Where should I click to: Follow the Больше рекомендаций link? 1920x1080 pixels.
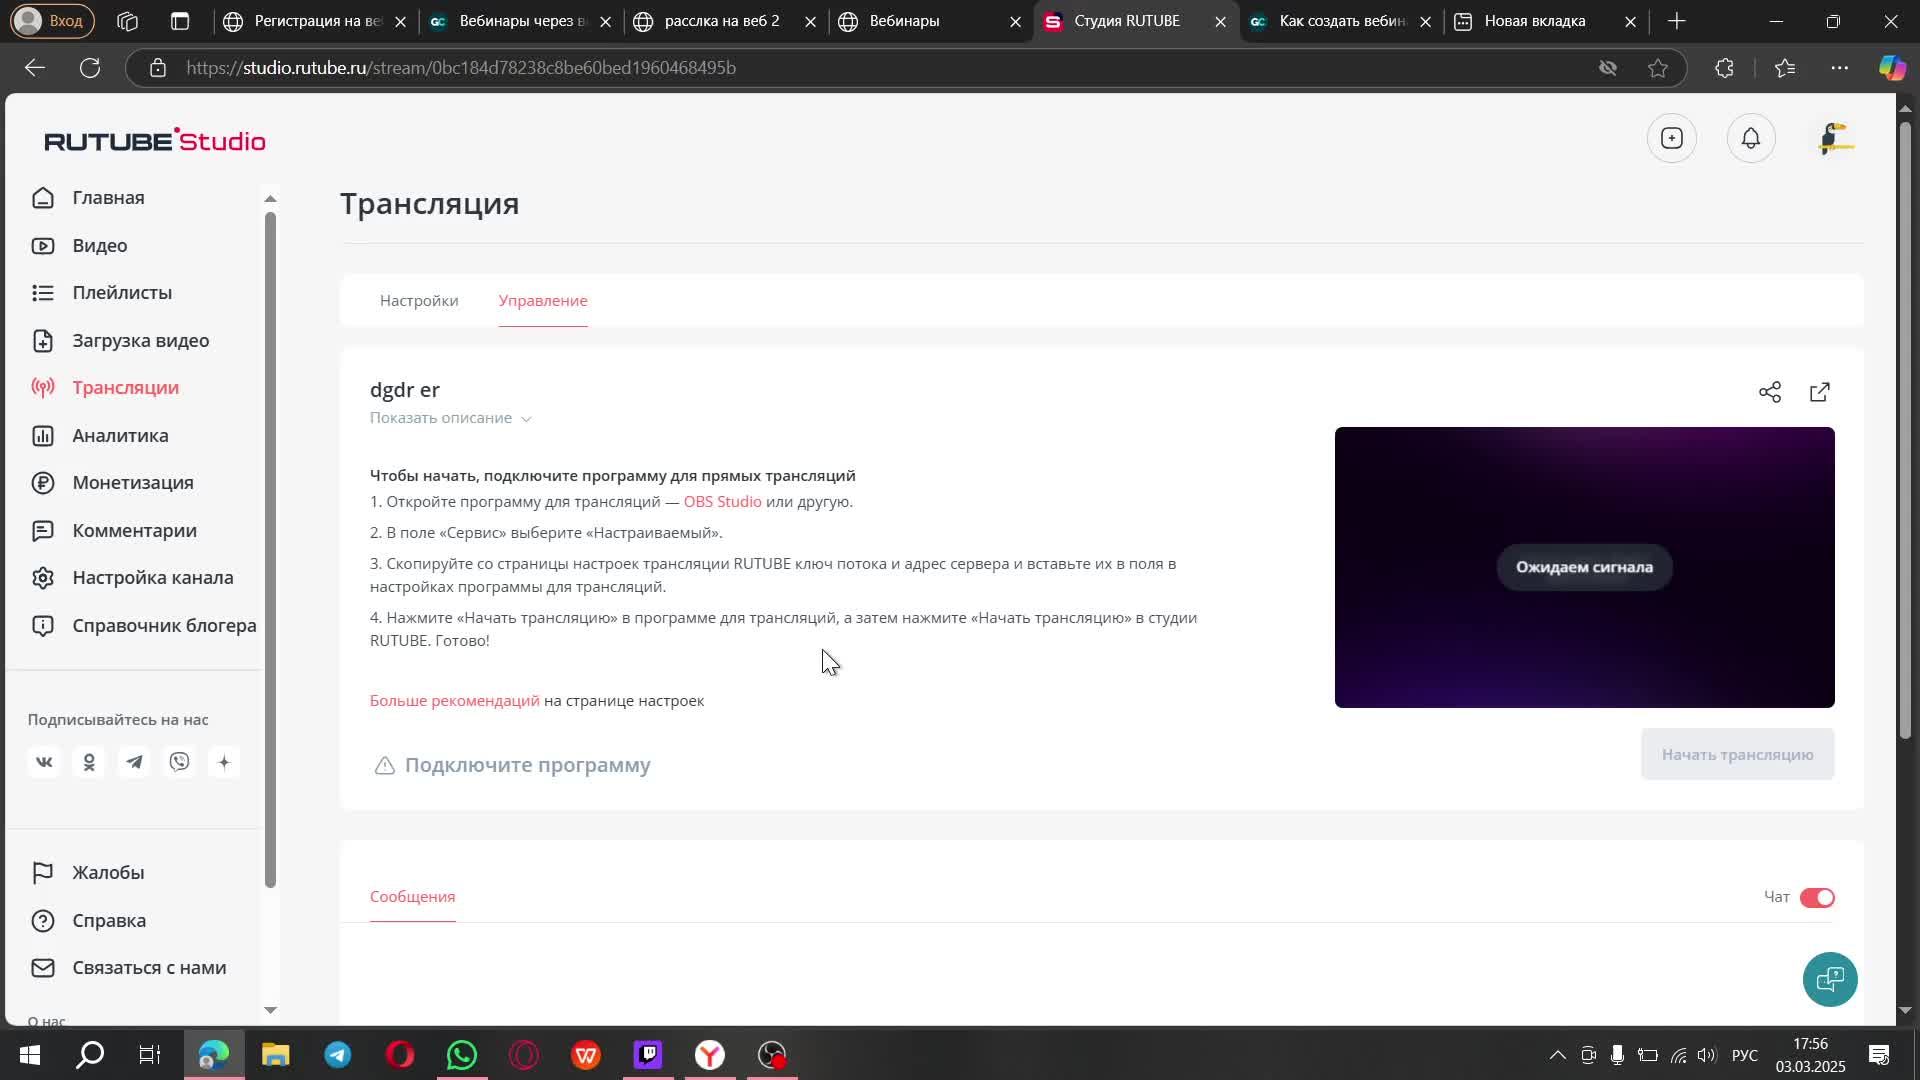454,701
